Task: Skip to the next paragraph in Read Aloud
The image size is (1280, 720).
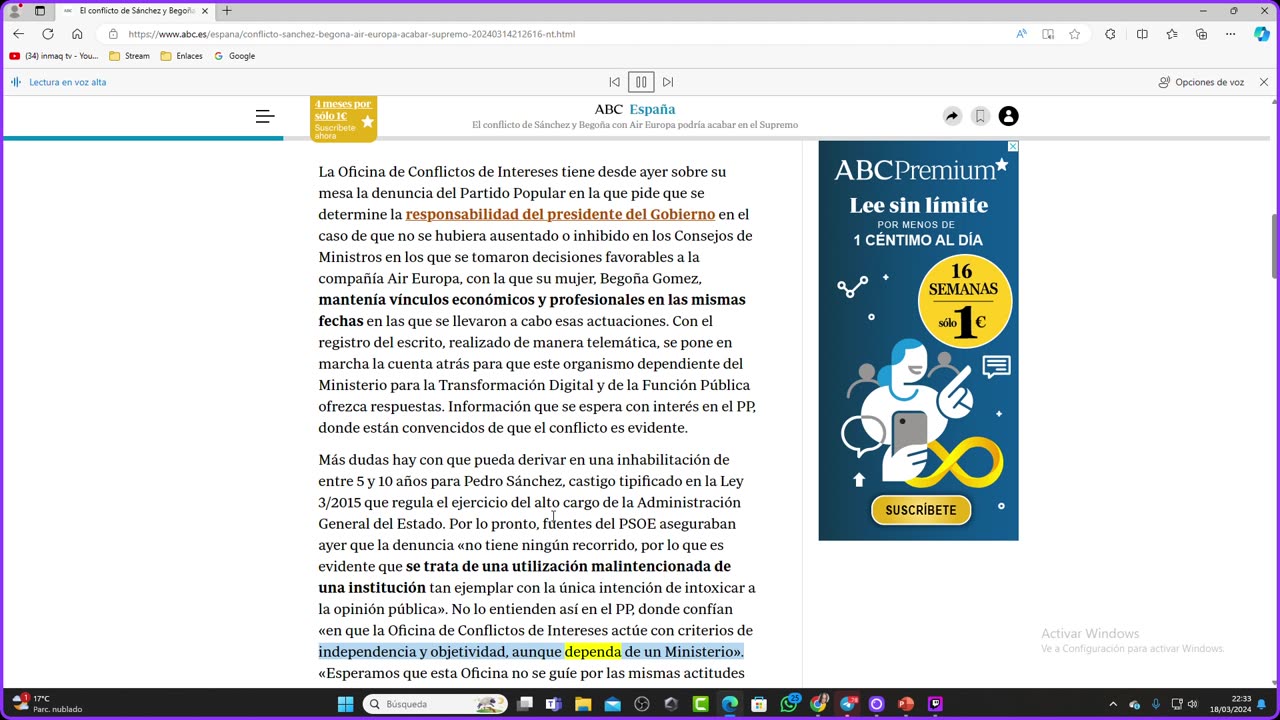Action: (x=668, y=82)
